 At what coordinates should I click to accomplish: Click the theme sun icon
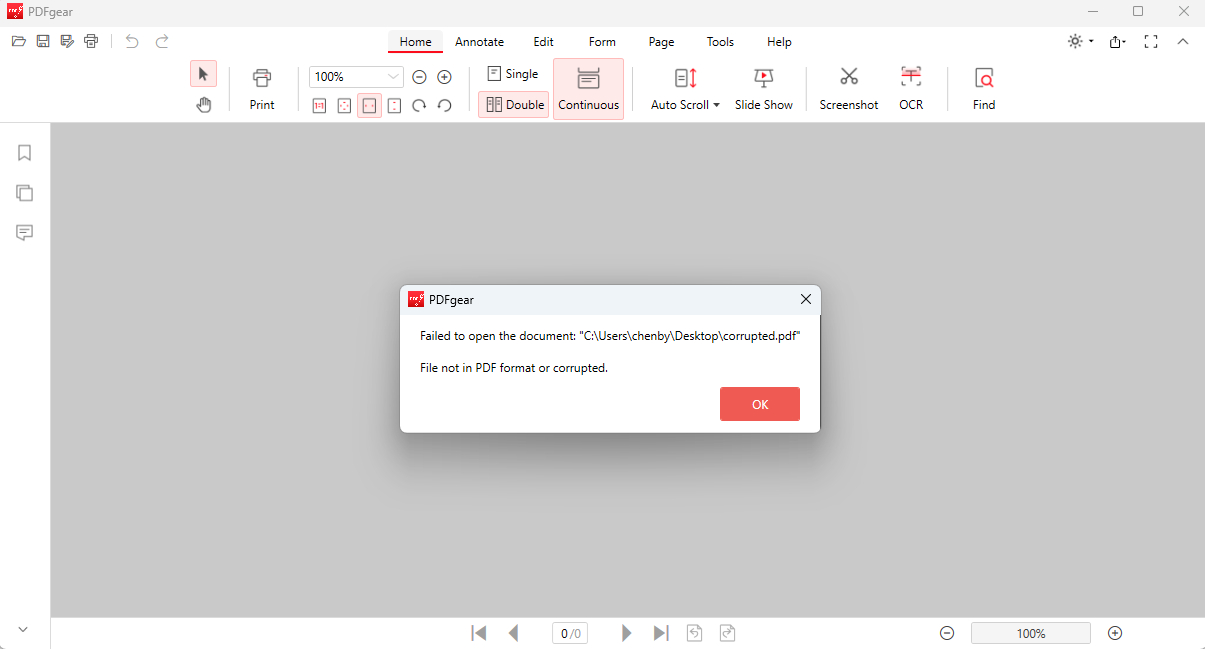(x=1075, y=41)
